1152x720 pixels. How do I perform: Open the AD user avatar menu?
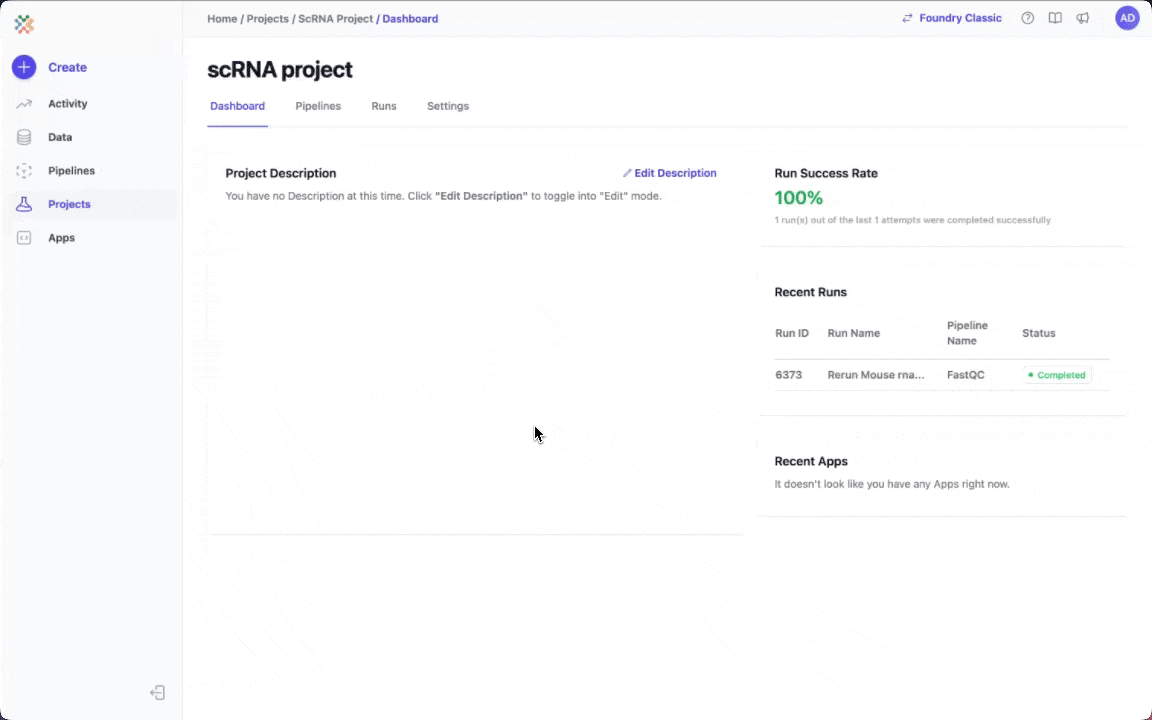(x=1127, y=17)
